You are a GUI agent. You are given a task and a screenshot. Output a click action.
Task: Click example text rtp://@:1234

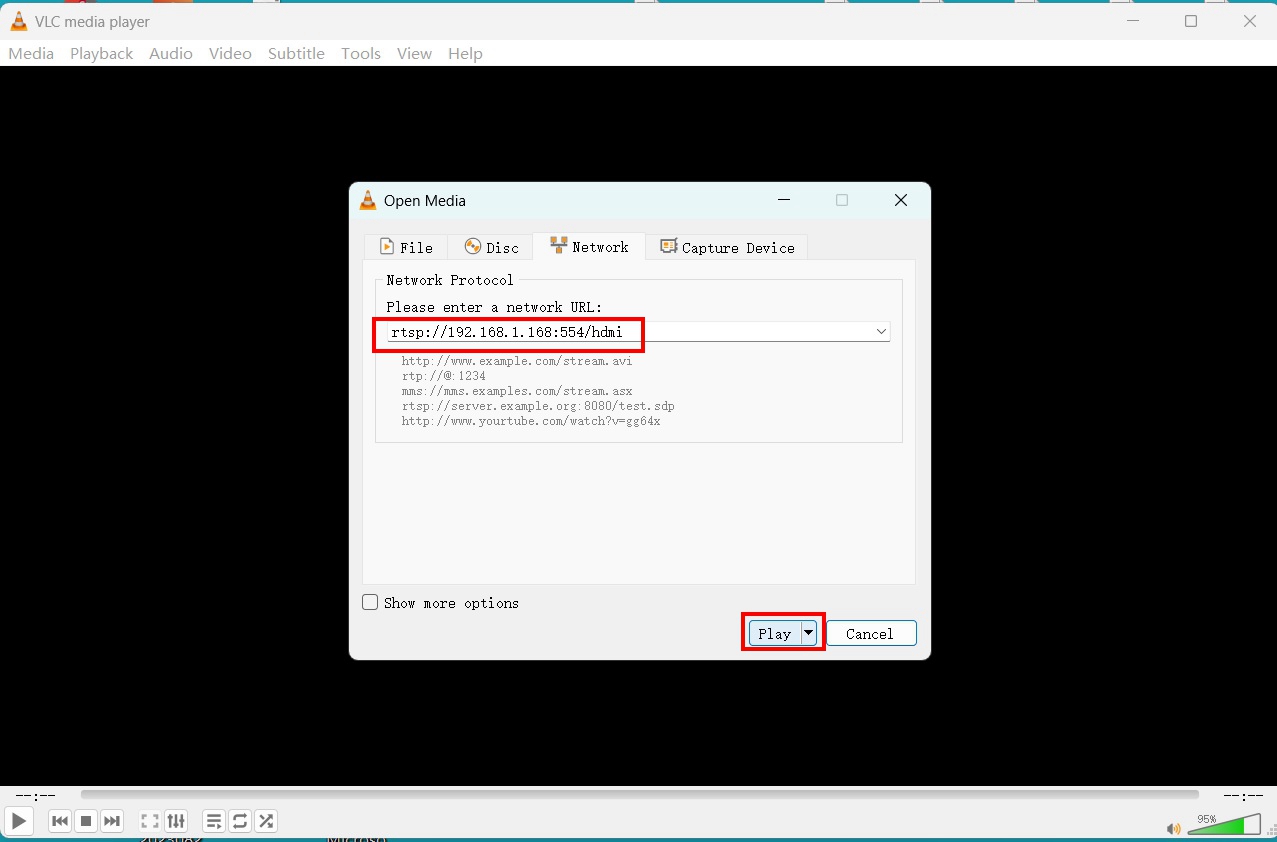pos(444,376)
